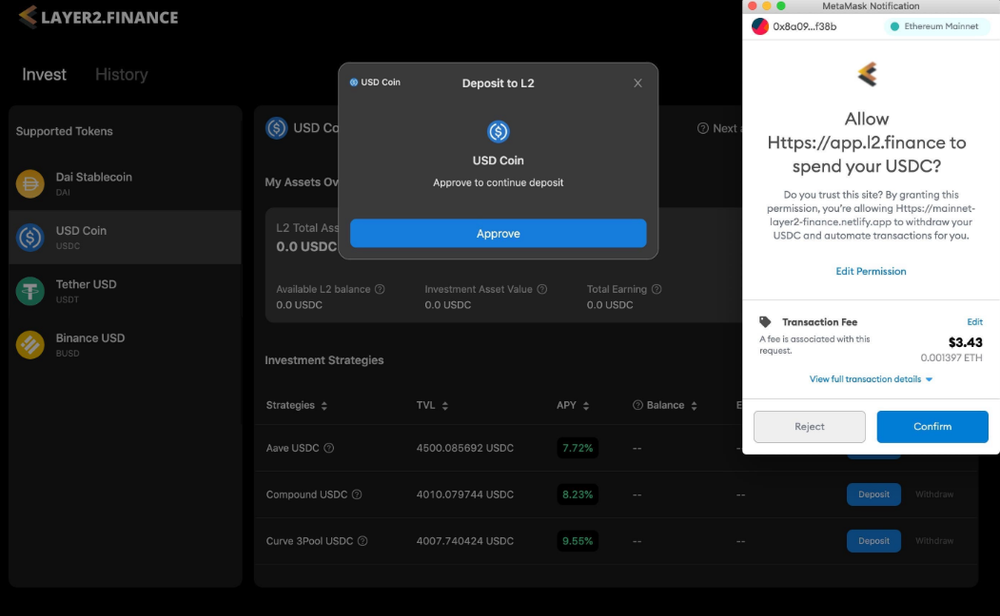Deposit into Curve 3Pool USDC strategy
The width and height of the screenshot is (1000, 616).
[x=874, y=541]
